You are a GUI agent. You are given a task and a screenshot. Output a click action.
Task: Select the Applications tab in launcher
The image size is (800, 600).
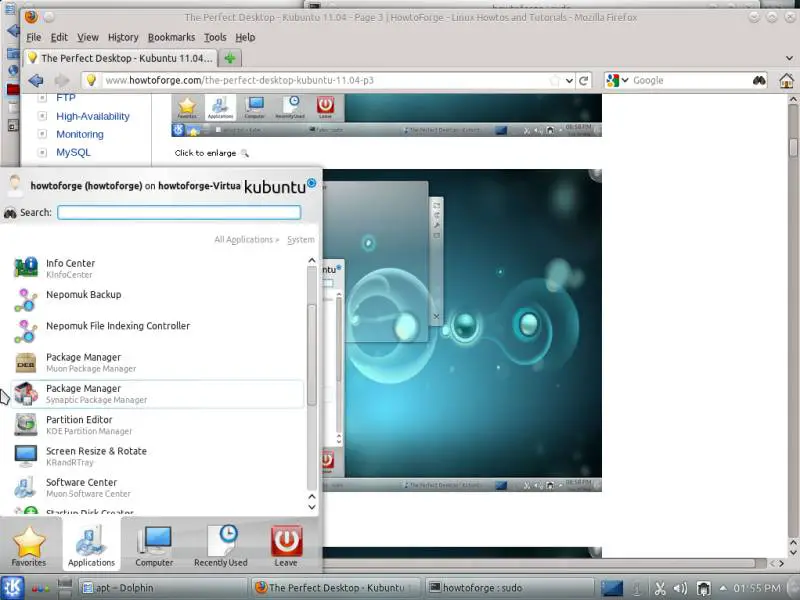click(x=91, y=544)
